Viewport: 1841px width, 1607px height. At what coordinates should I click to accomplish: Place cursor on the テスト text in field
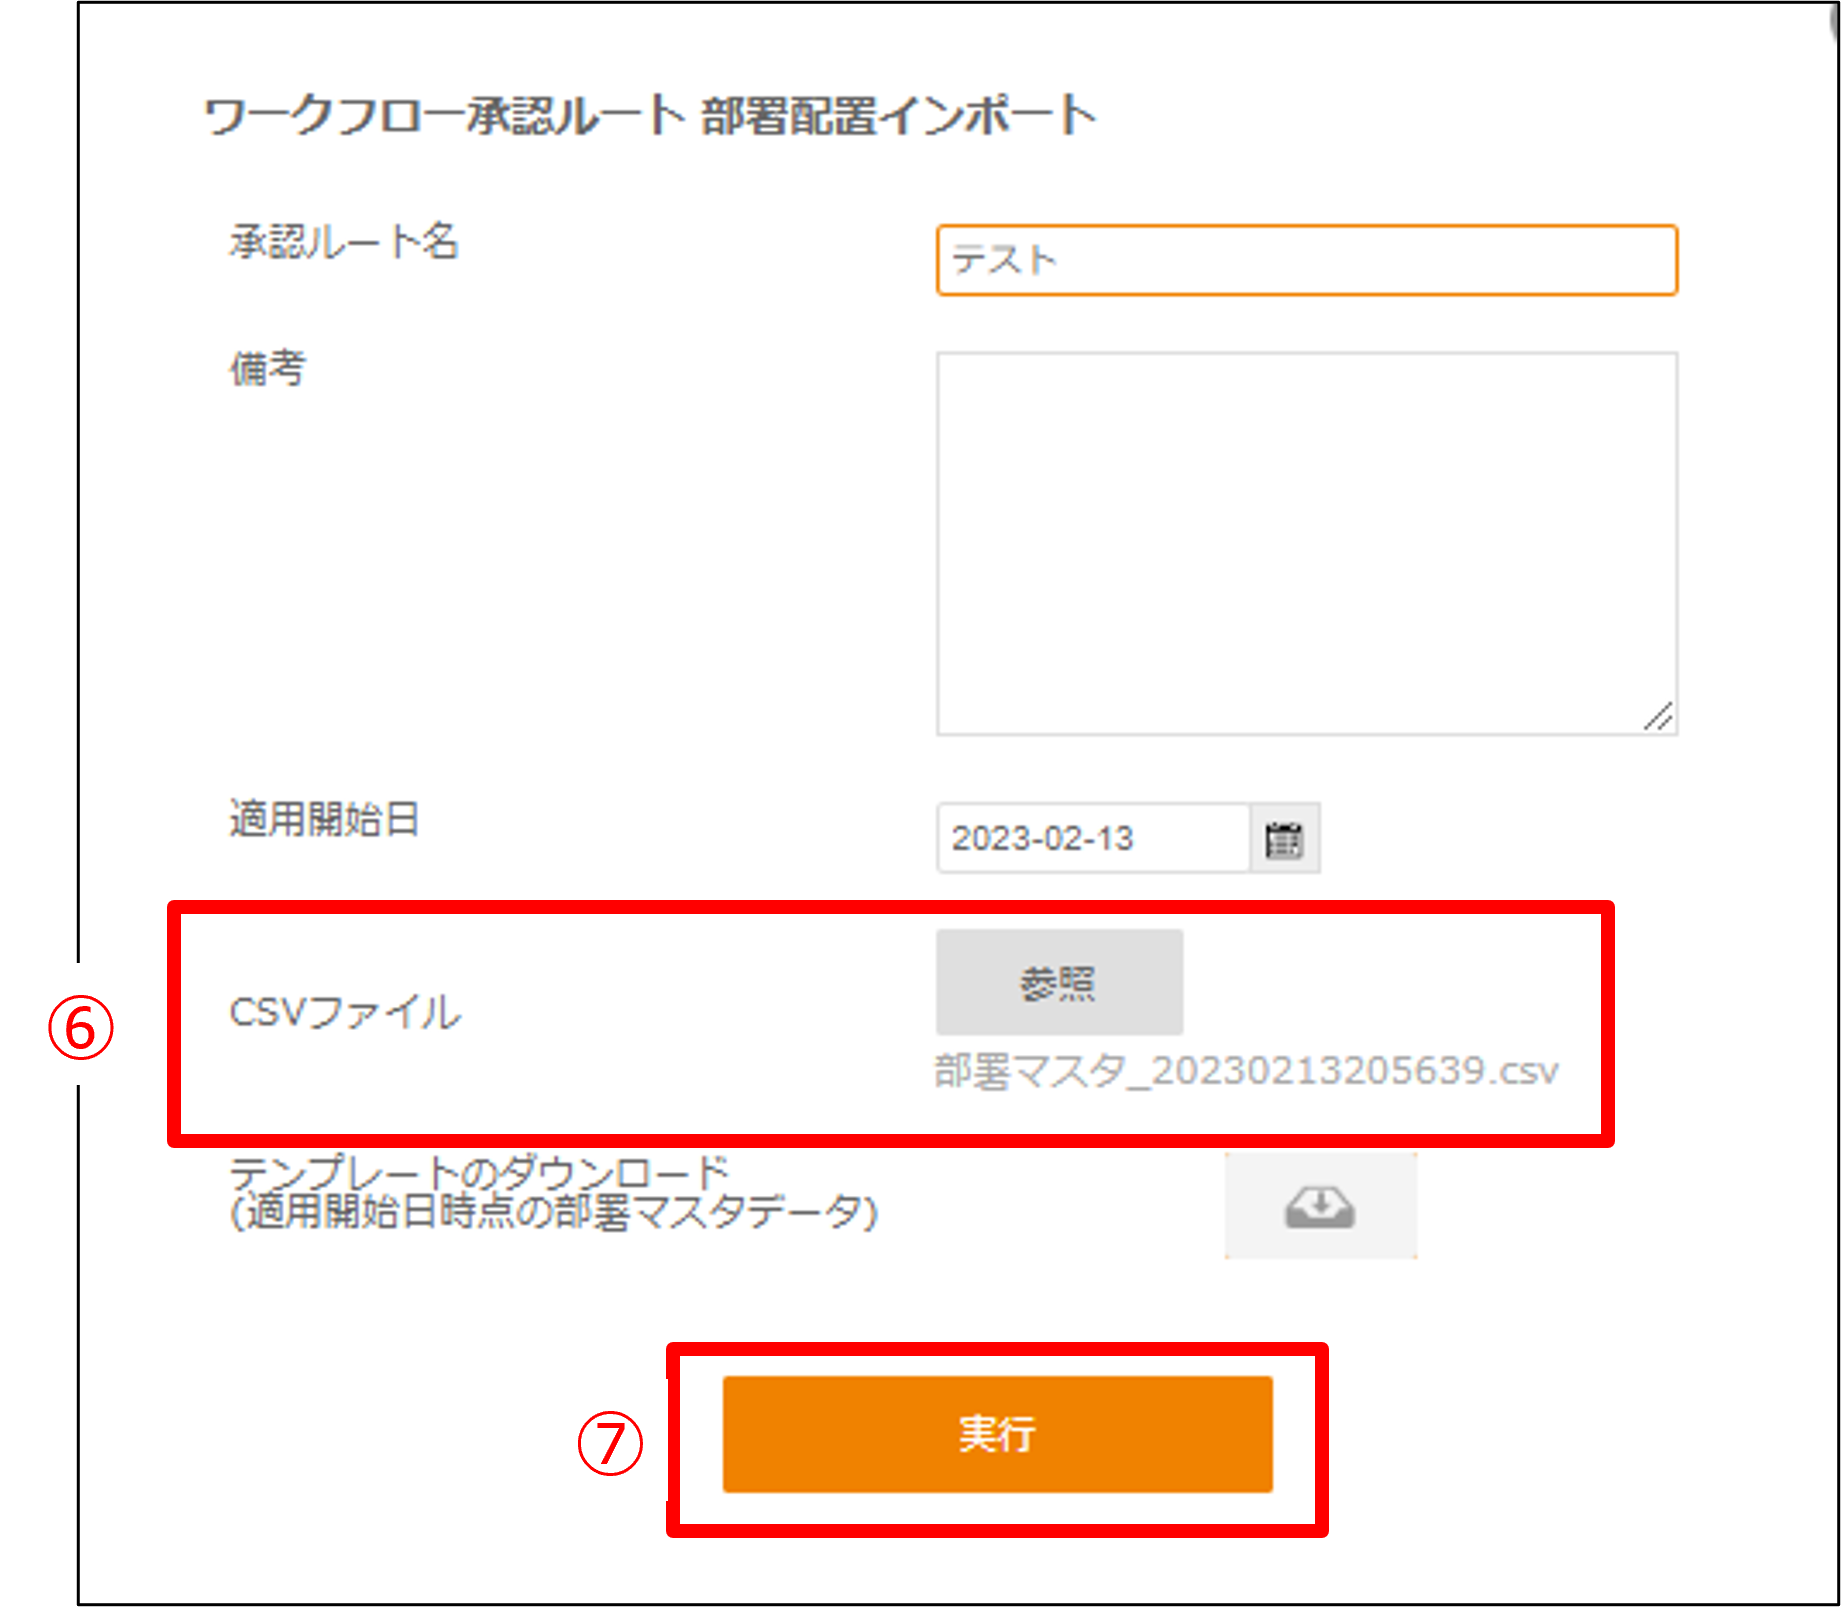(1003, 260)
